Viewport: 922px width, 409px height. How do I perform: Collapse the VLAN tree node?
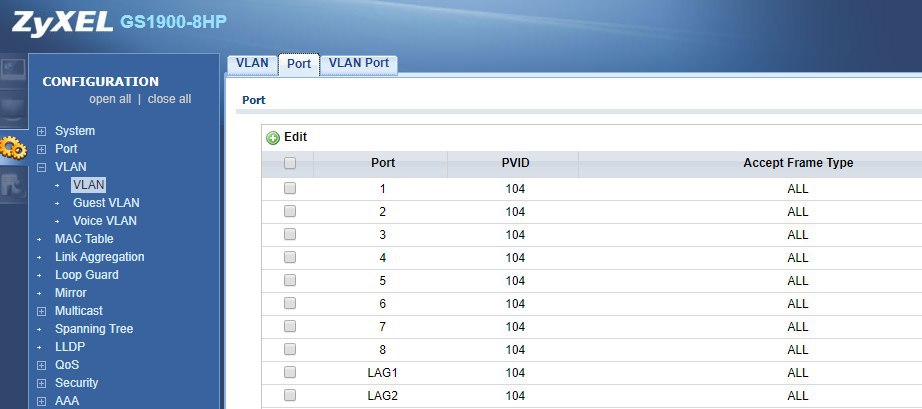coord(41,167)
